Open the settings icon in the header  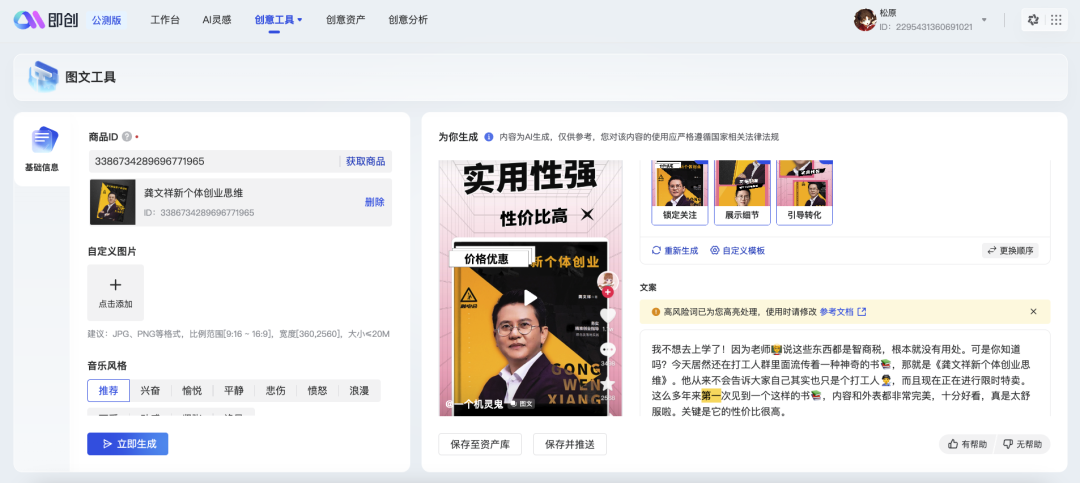pyautogui.click(x=1032, y=20)
